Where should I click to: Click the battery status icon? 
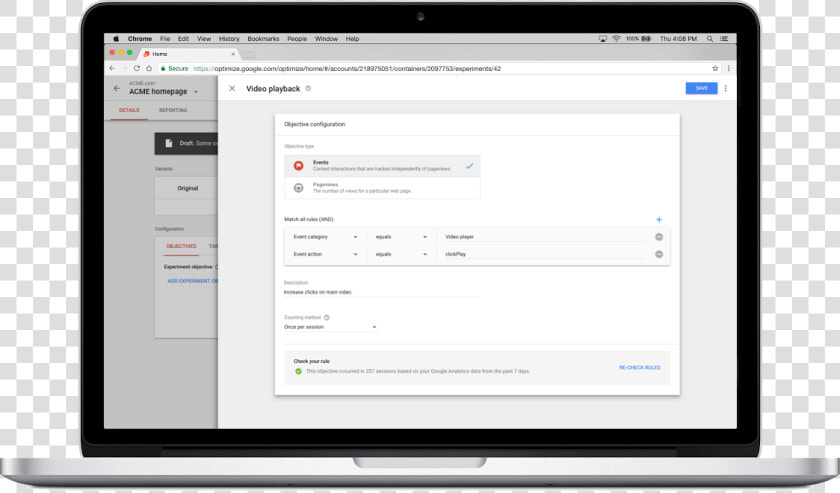[x=646, y=39]
